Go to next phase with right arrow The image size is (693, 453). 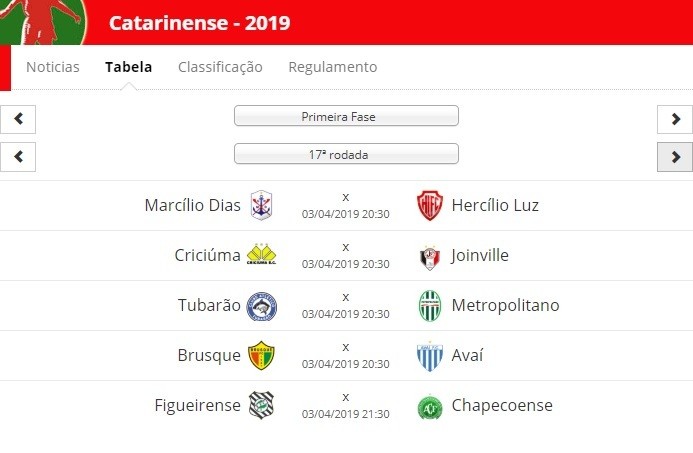pyautogui.click(x=675, y=119)
